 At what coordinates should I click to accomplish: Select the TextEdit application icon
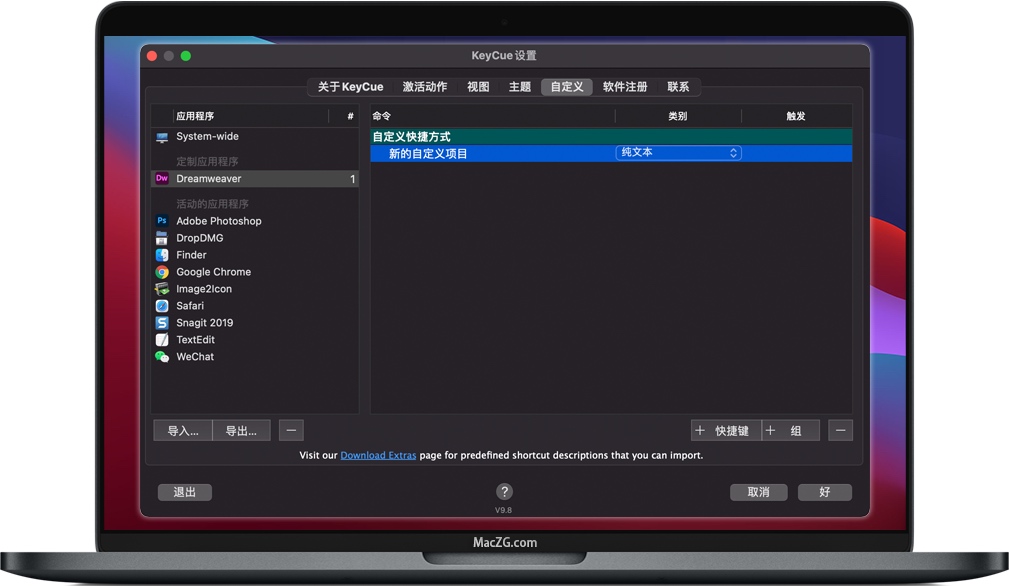[162, 340]
